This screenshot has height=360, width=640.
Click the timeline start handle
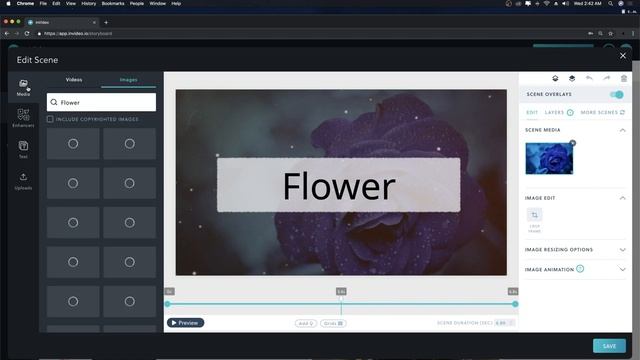coord(167,304)
